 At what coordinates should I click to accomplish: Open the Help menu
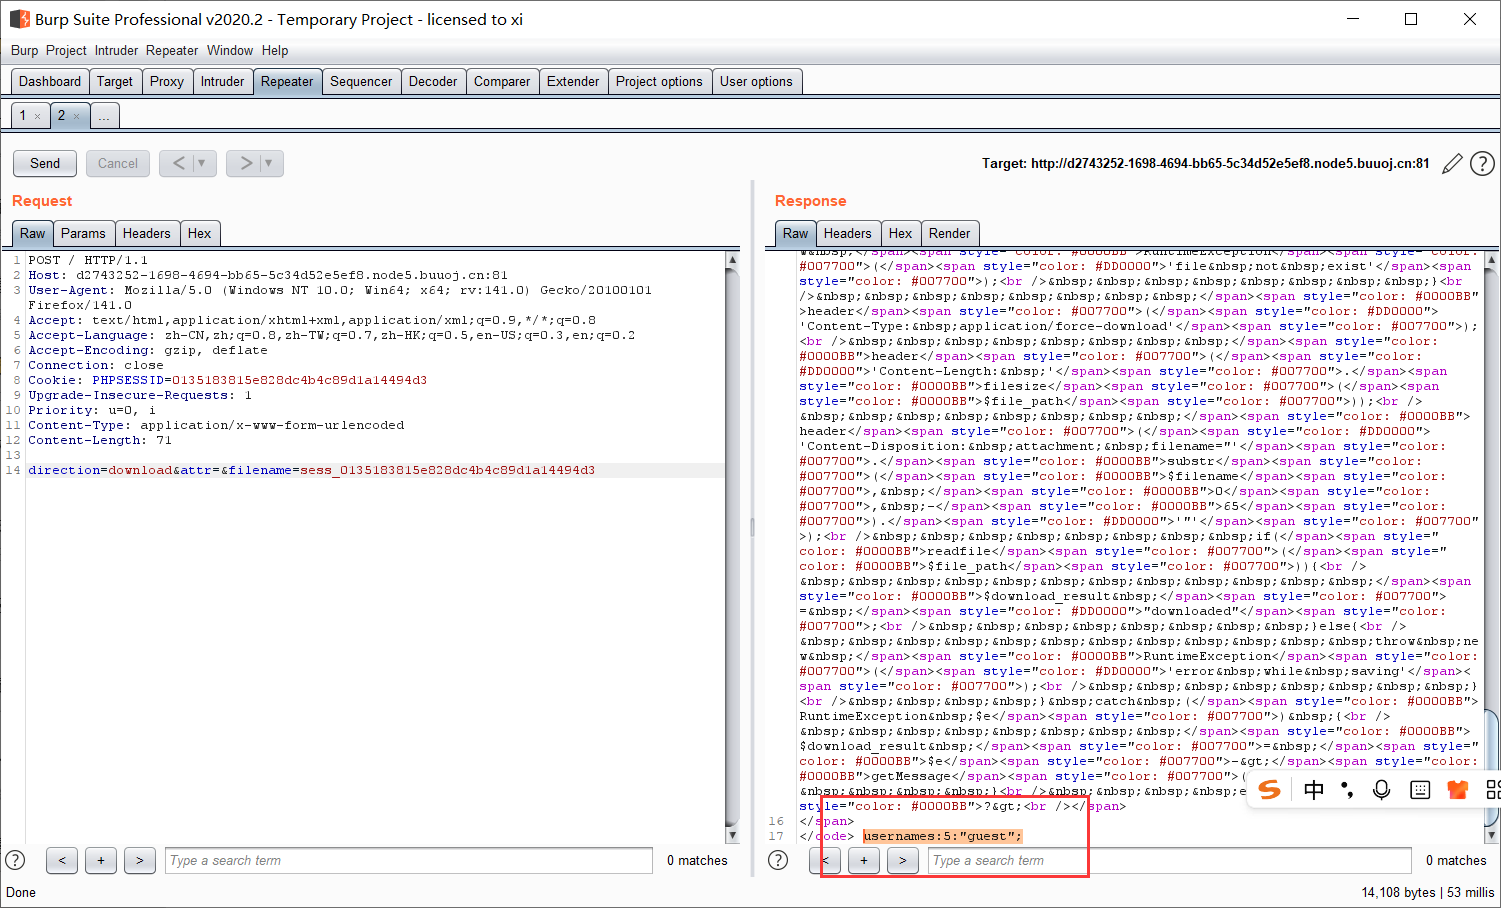275,50
